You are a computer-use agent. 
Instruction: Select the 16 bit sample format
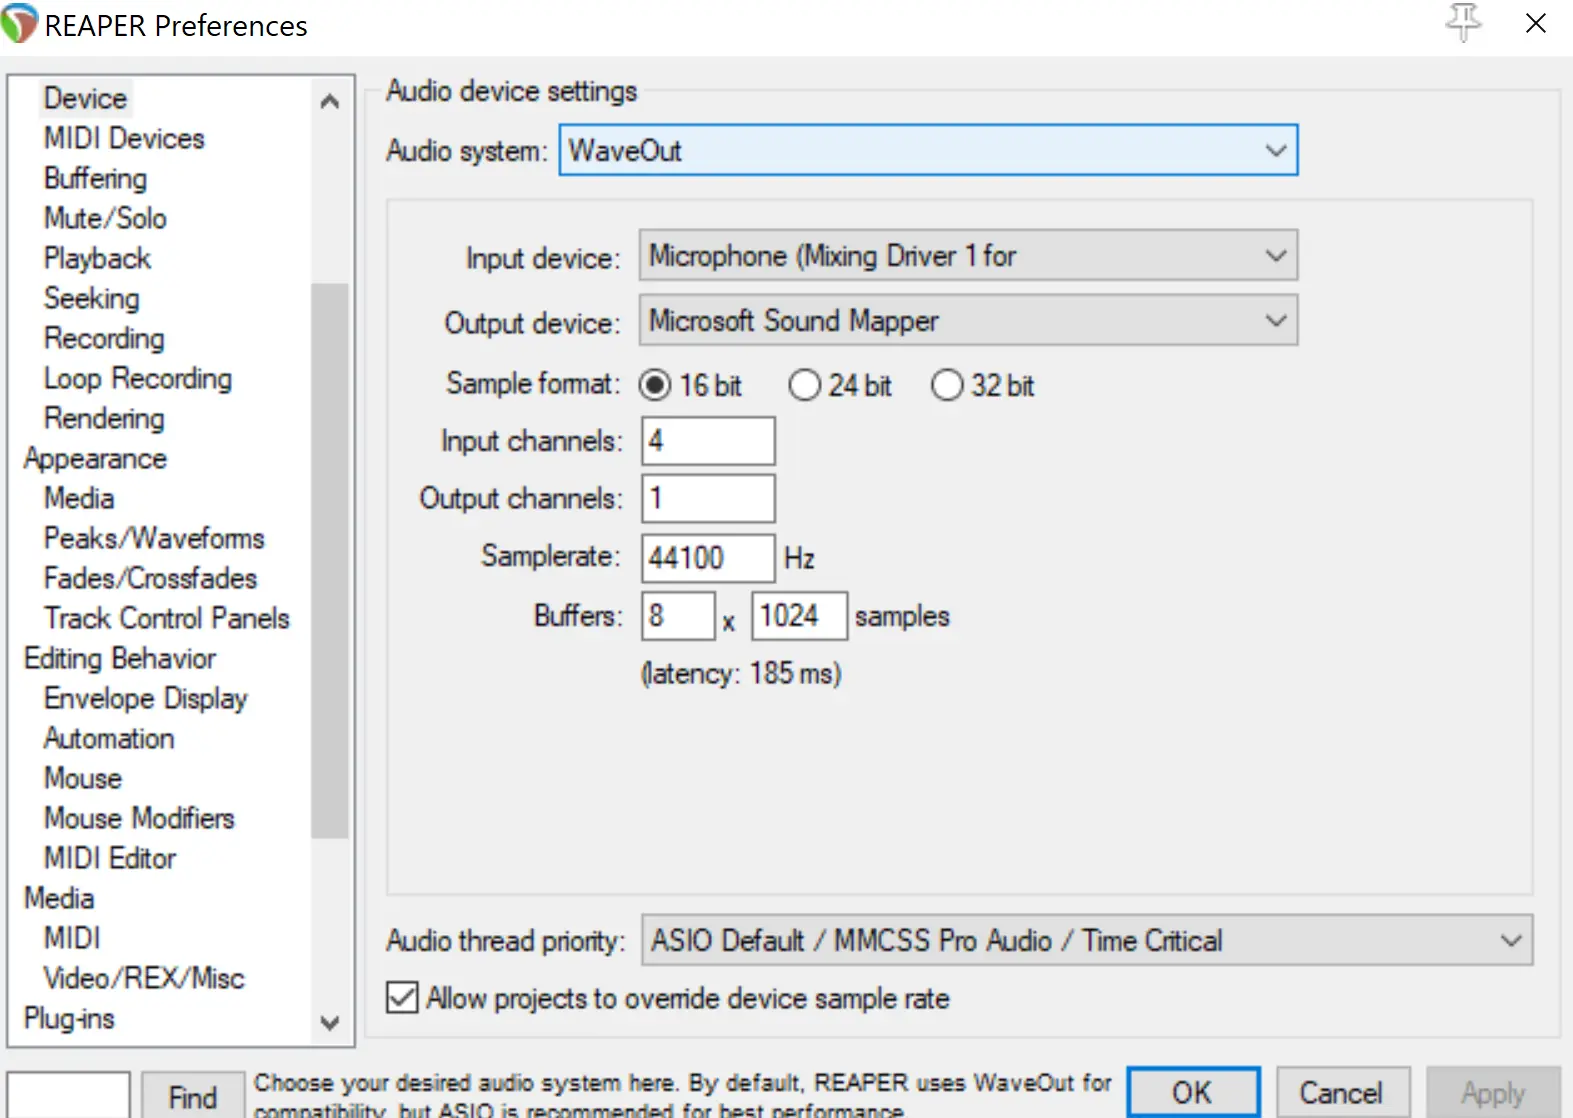pyautogui.click(x=656, y=385)
